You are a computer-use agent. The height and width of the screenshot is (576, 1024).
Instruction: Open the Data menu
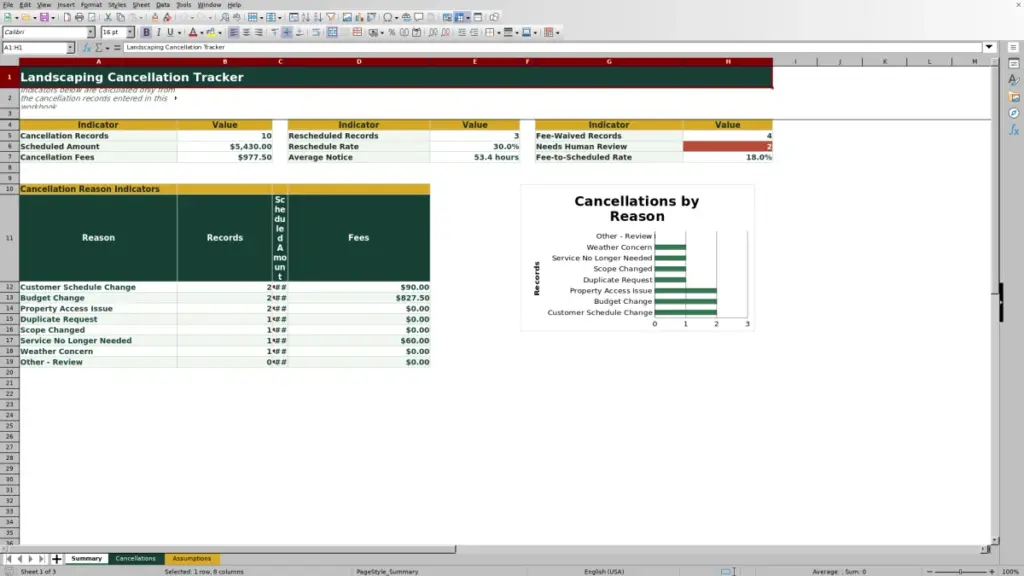(x=163, y=5)
